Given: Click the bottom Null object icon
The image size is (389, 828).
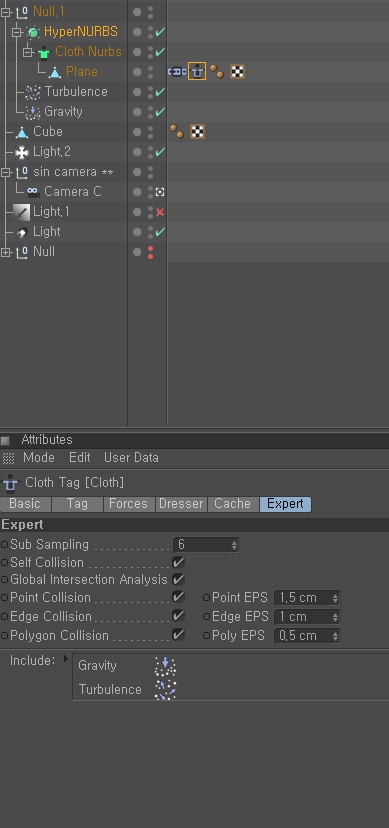Looking at the screenshot, I should click(22, 252).
